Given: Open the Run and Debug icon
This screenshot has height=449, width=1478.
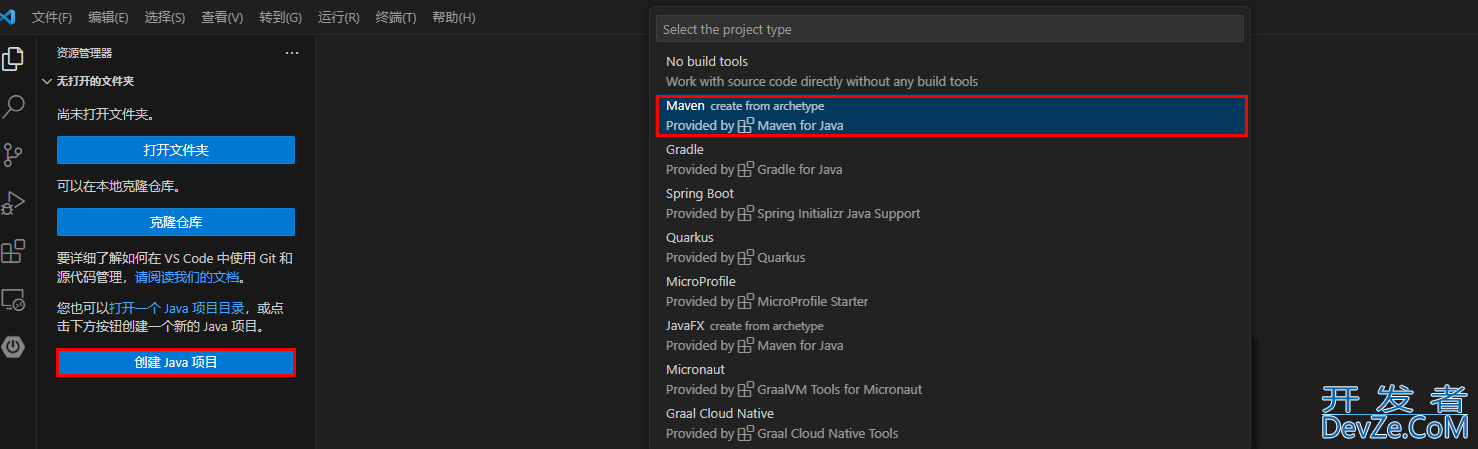Looking at the screenshot, I should click(13, 203).
